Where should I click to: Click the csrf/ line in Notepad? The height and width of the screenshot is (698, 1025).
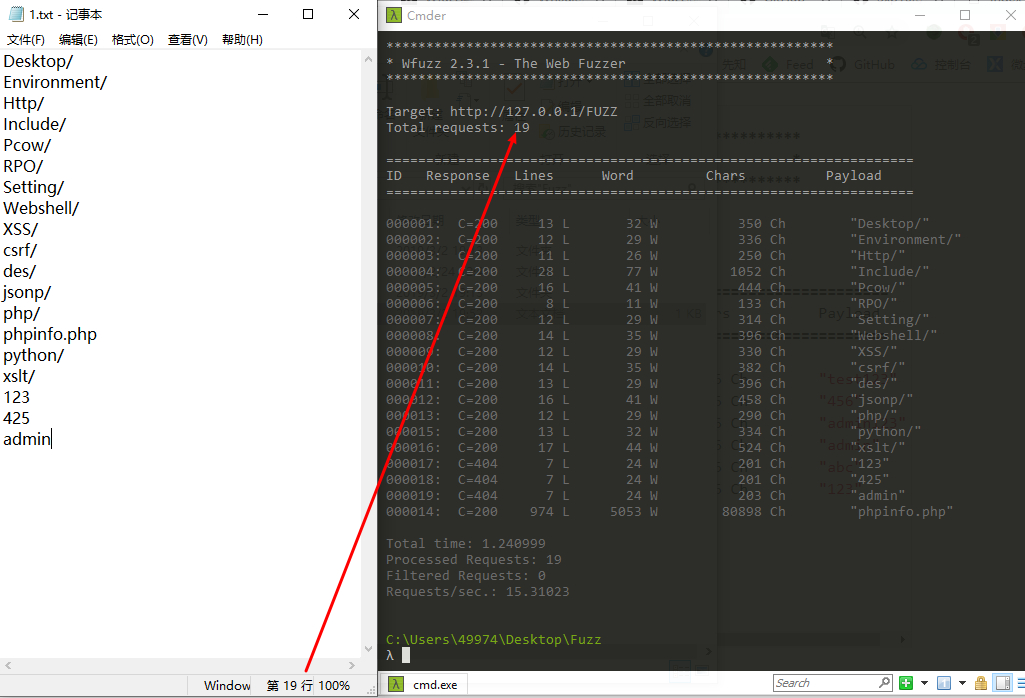pyautogui.click(x=20, y=250)
